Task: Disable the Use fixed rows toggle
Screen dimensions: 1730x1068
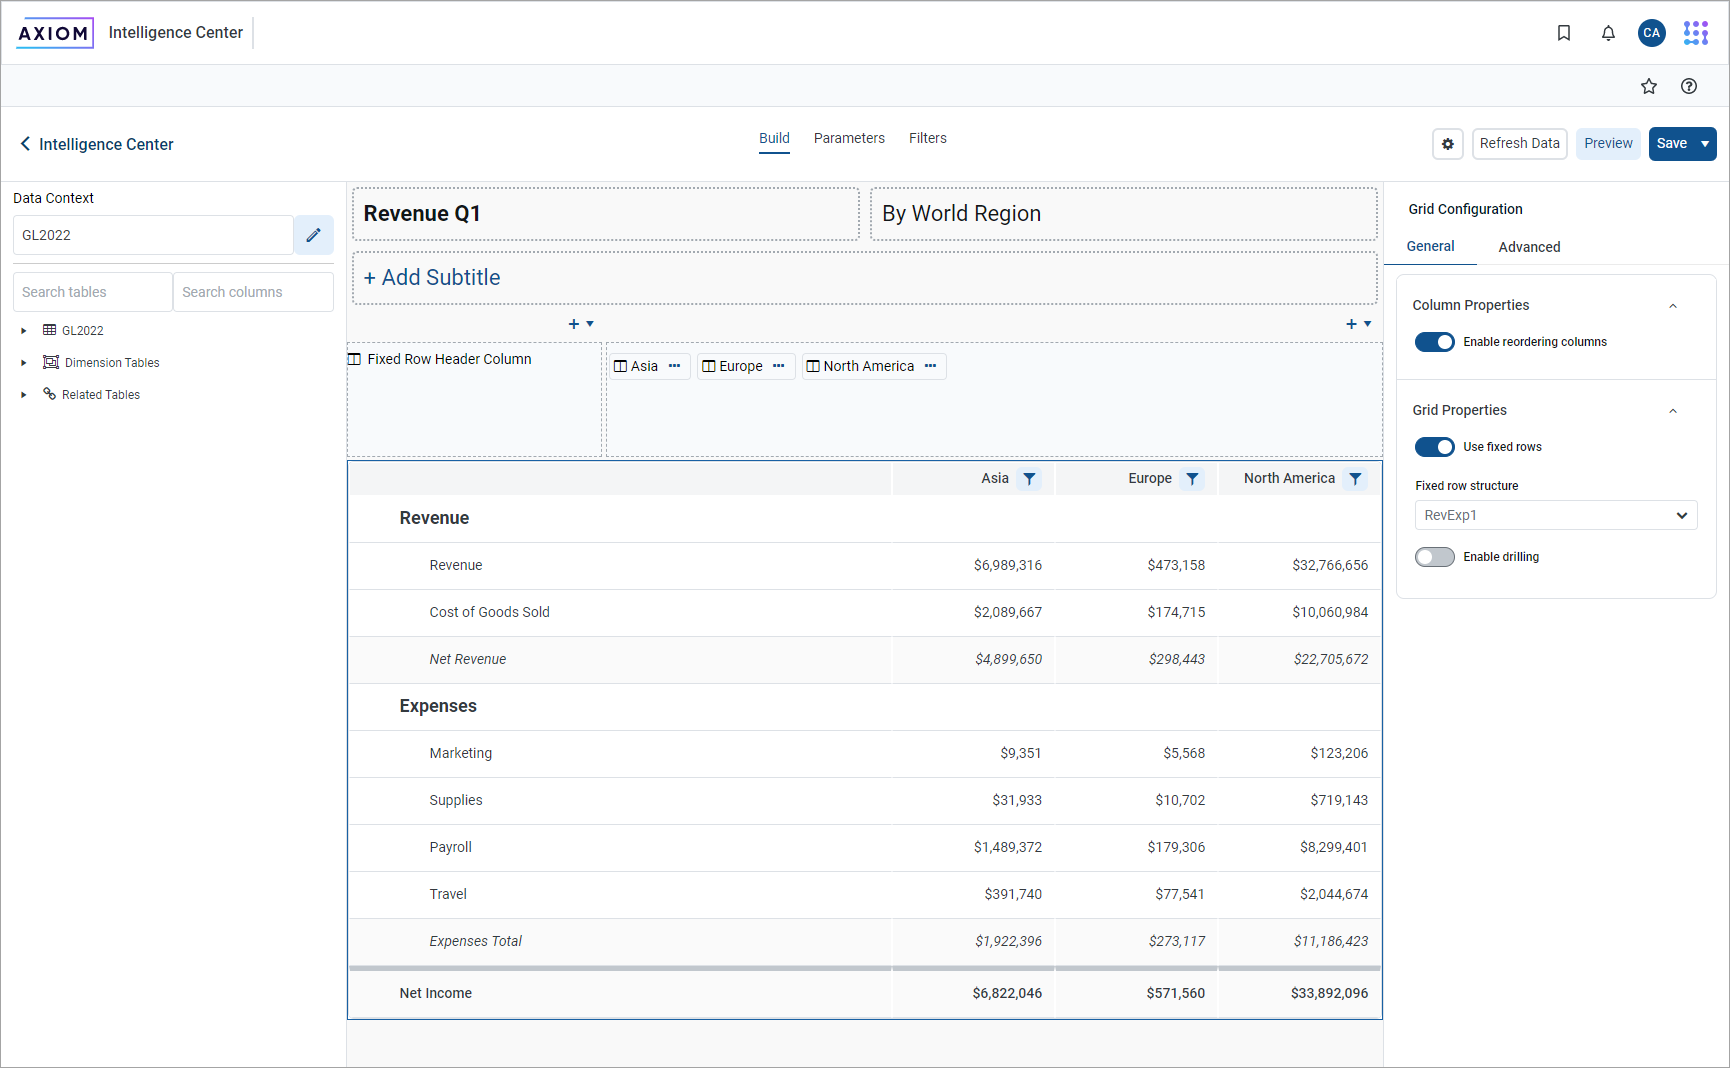Action: point(1434,447)
